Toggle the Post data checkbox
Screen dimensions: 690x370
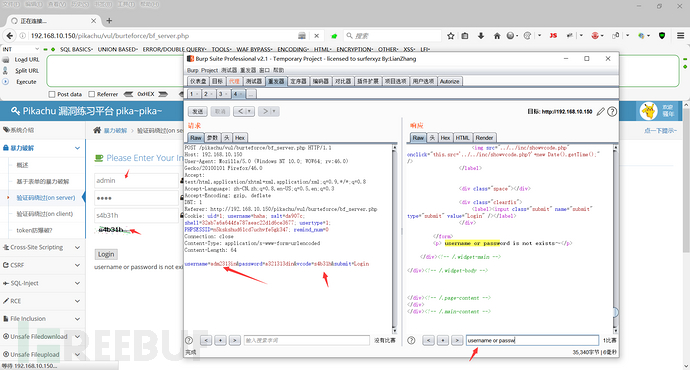[52, 94]
